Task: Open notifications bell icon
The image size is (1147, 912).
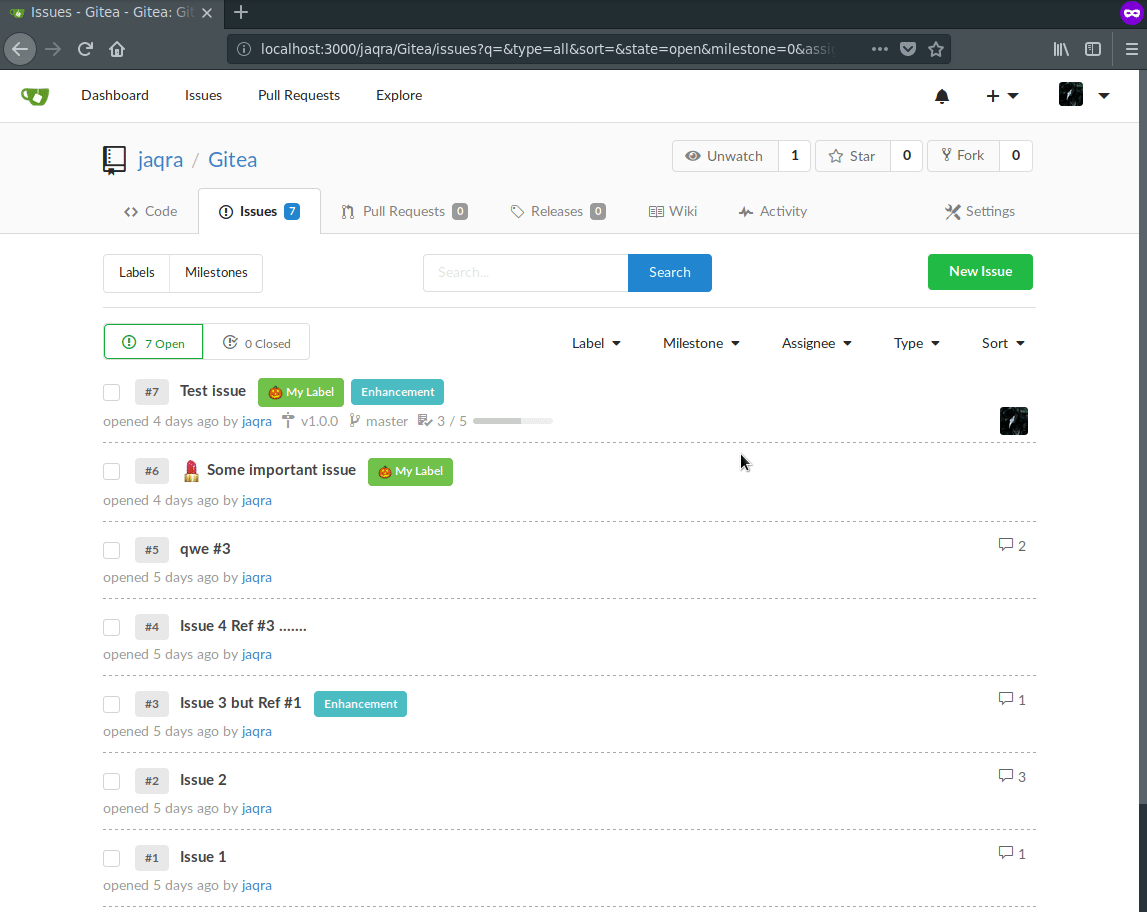Action: 942,96
